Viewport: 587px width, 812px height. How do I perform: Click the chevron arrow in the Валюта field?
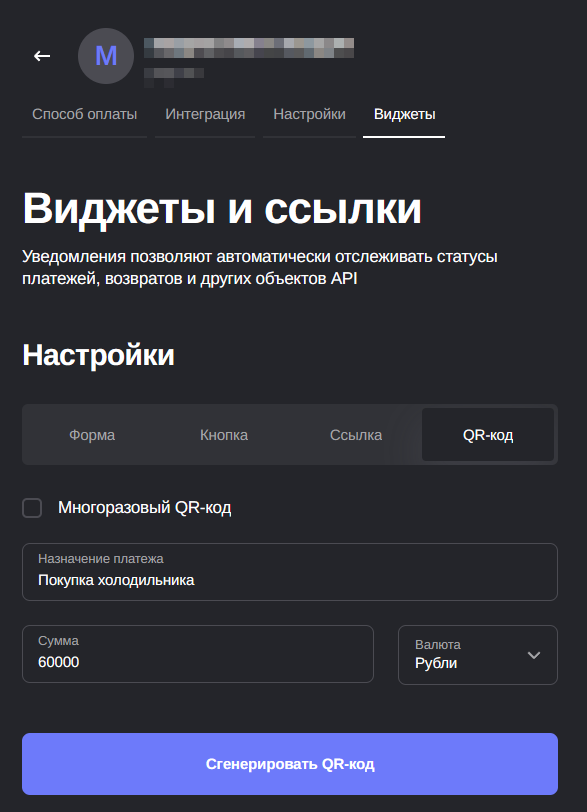[x=534, y=655]
